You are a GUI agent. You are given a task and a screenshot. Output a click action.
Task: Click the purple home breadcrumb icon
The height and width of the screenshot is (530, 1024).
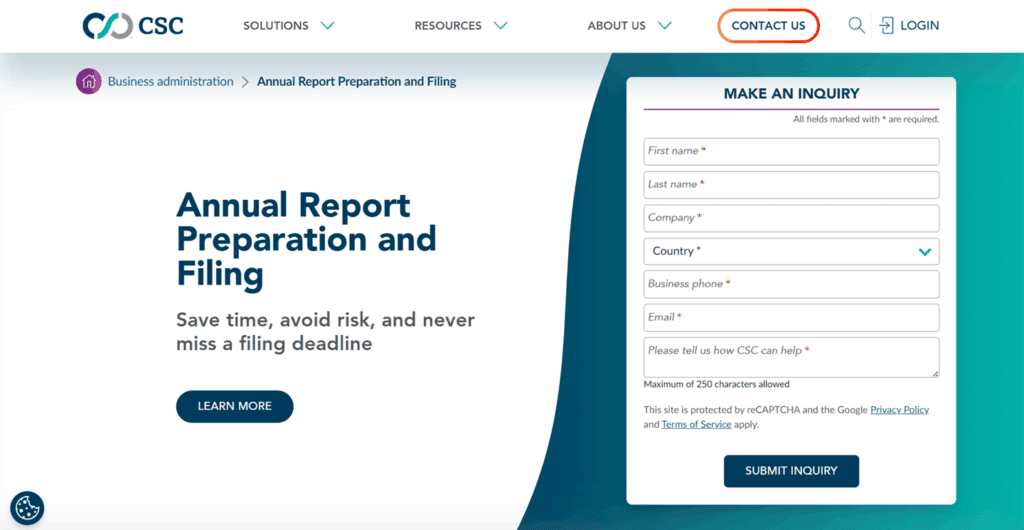pyautogui.click(x=89, y=82)
